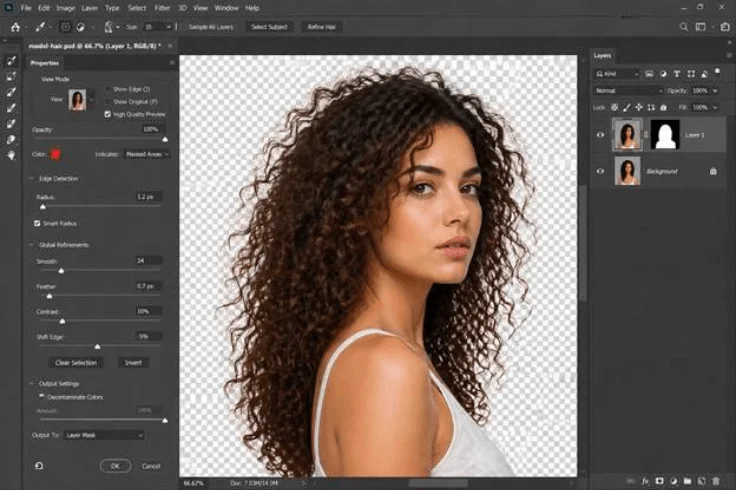Open the Kind filter dropdown in Layers
Screen dimensions: 736x490
[x=617, y=74]
